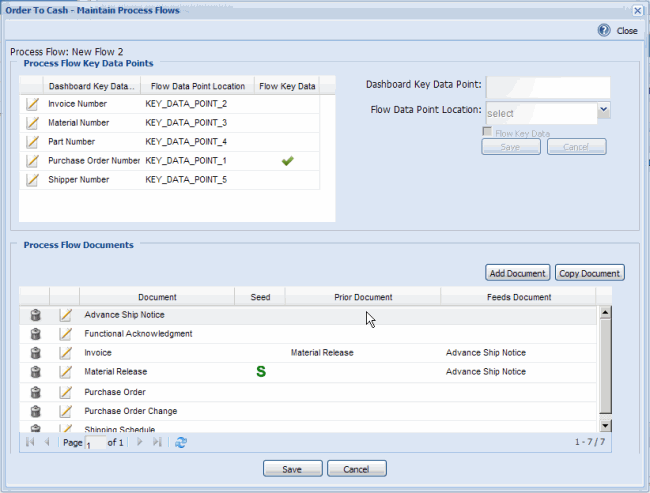650x493 pixels.
Task: Sort by Prior Document column header
Action: (363, 297)
